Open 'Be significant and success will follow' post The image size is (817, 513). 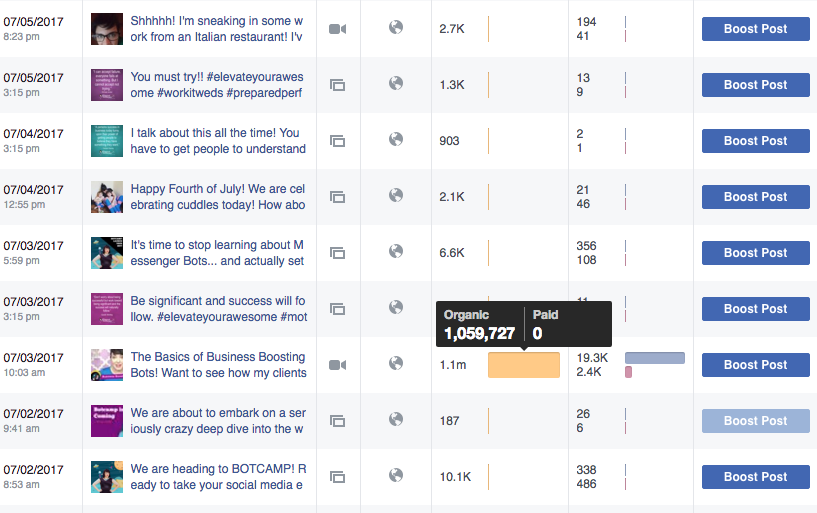click(x=219, y=309)
